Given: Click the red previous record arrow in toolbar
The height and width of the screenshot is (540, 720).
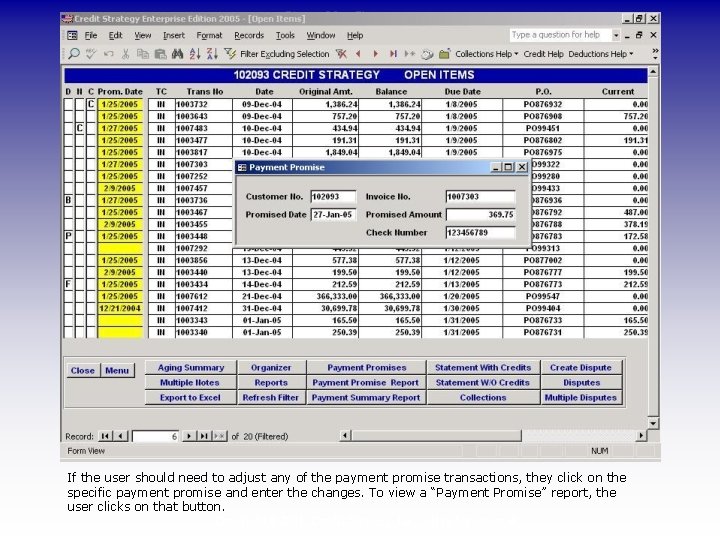Looking at the screenshot, I should pyautogui.click(x=358, y=54).
